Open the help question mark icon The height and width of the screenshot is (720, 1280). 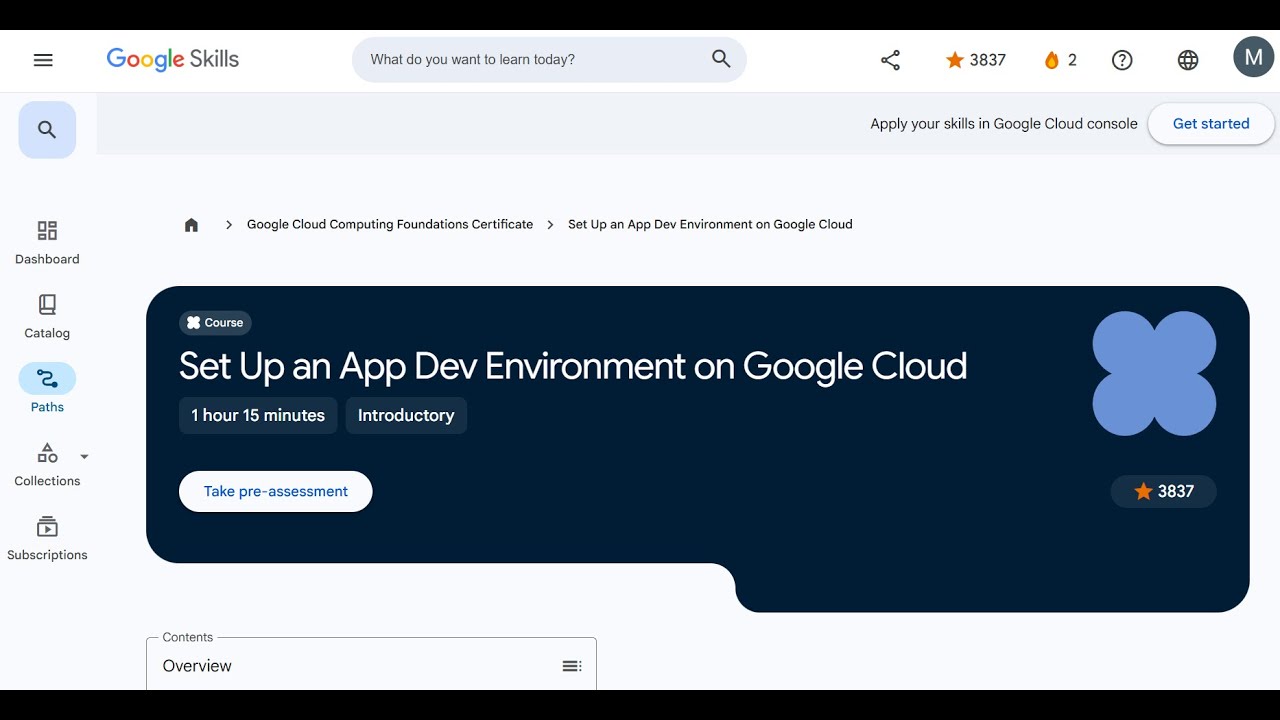1122,60
